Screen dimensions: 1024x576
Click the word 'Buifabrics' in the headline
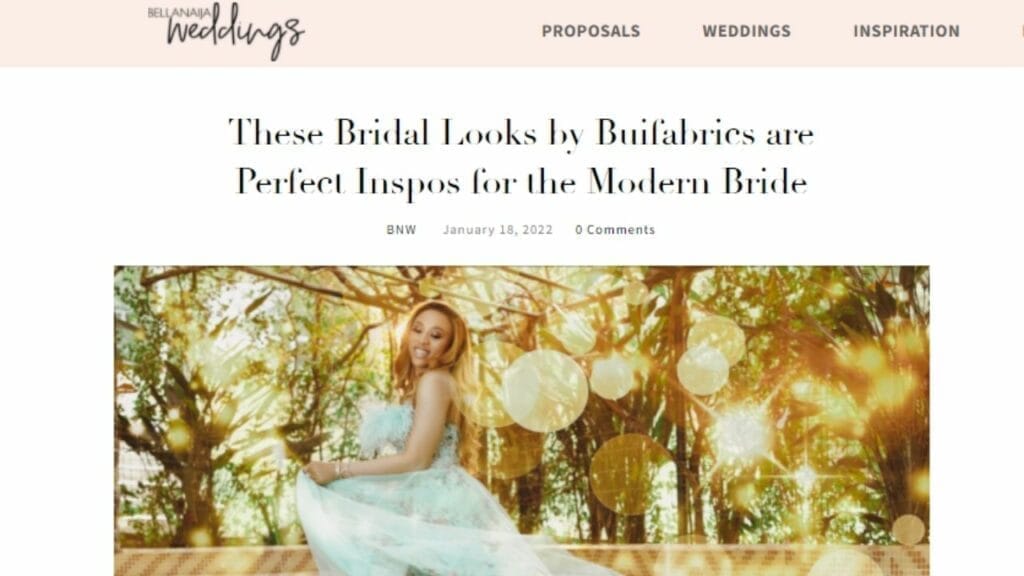(x=676, y=134)
